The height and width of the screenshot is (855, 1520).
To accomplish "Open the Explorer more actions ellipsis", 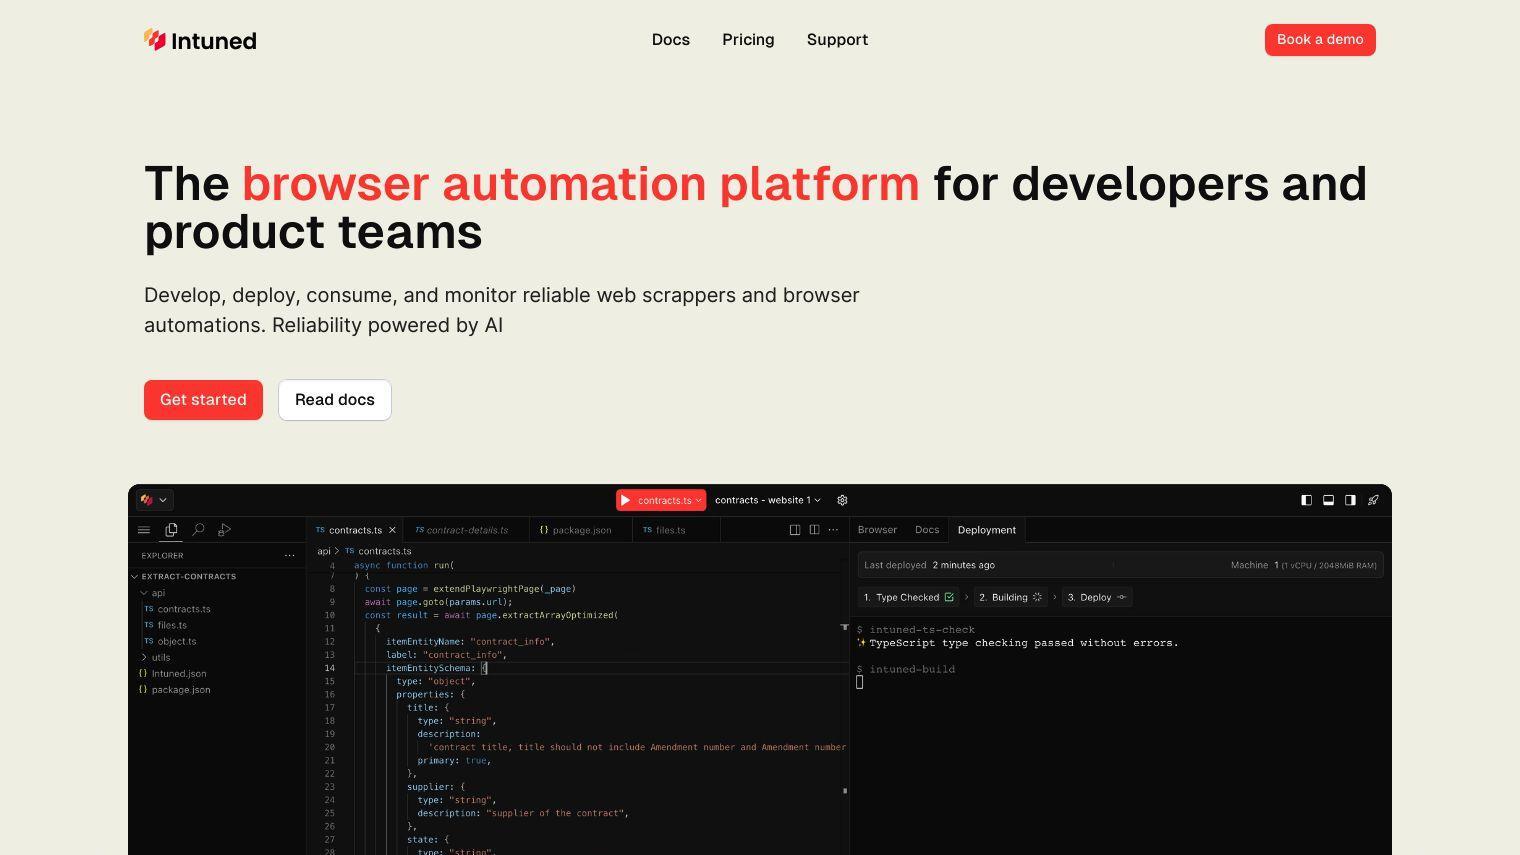I will (290, 555).
